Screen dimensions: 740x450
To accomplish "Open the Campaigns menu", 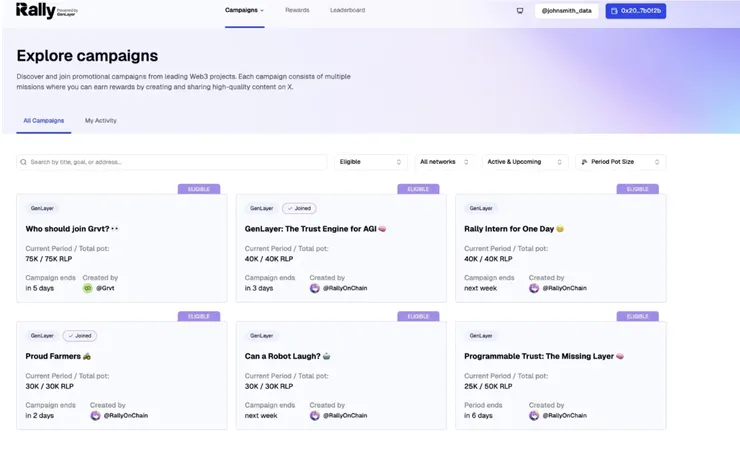I will pyautogui.click(x=244, y=10).
